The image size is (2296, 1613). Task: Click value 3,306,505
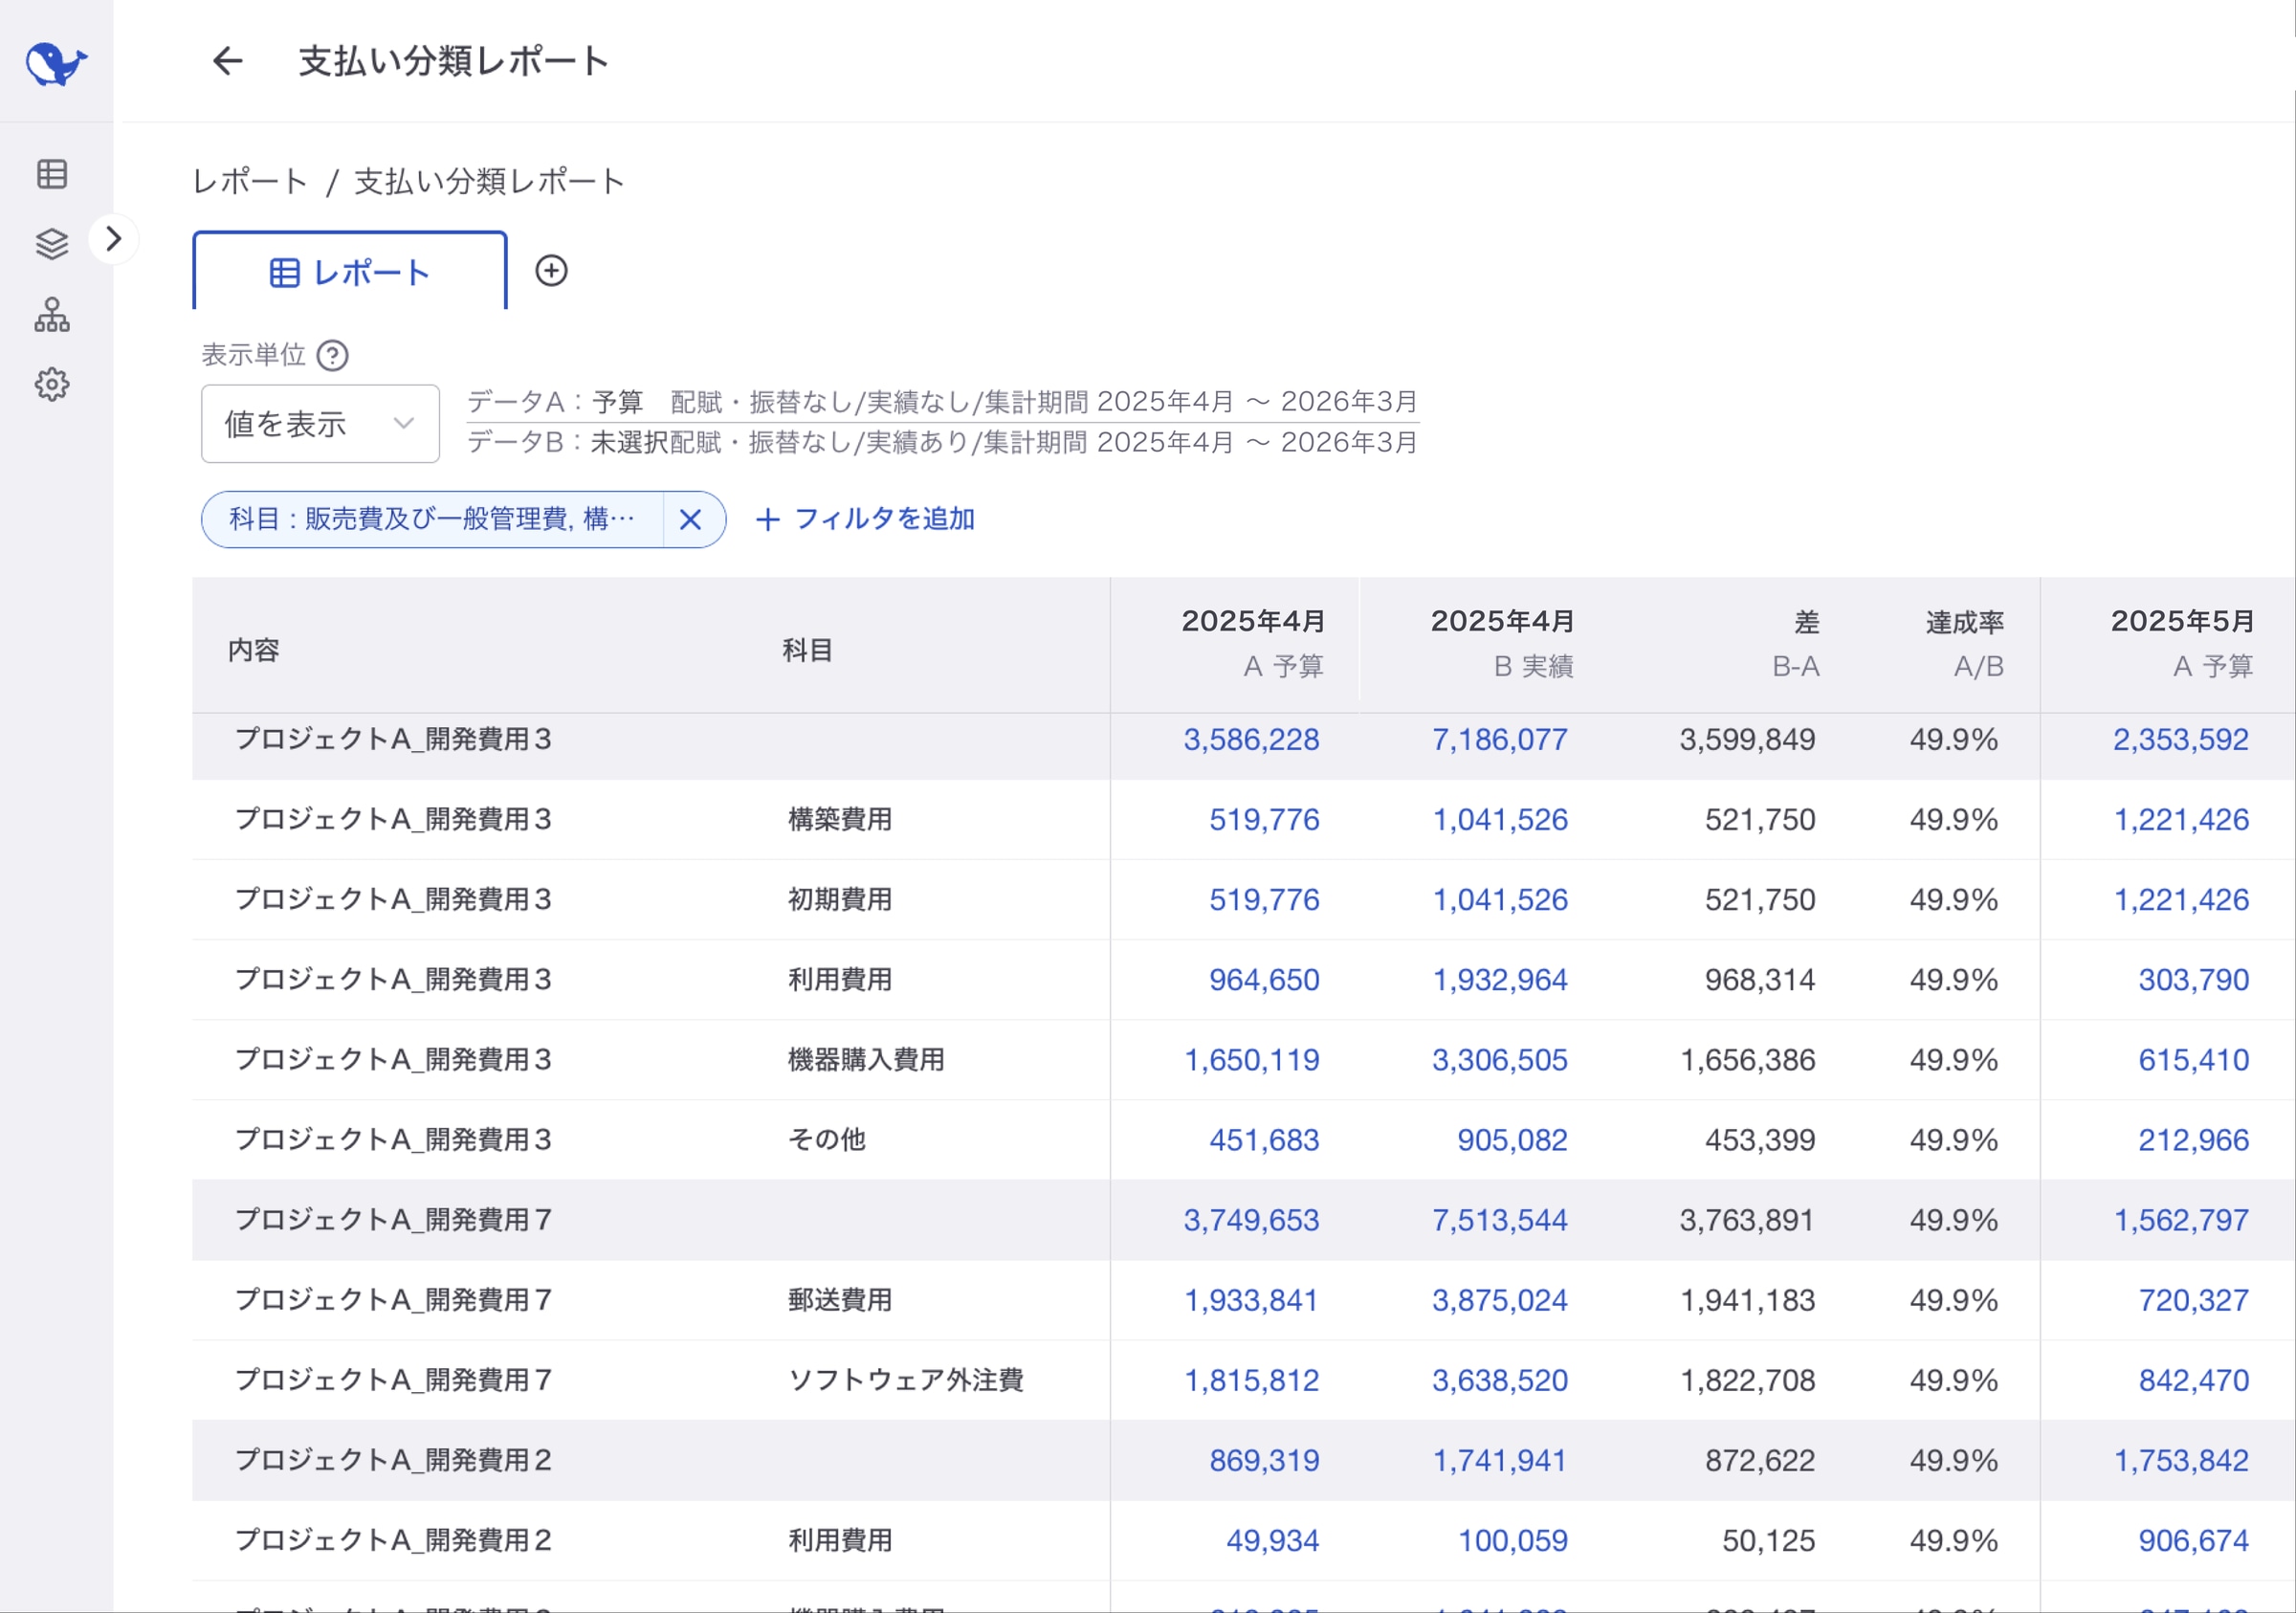[1500, 1059]
